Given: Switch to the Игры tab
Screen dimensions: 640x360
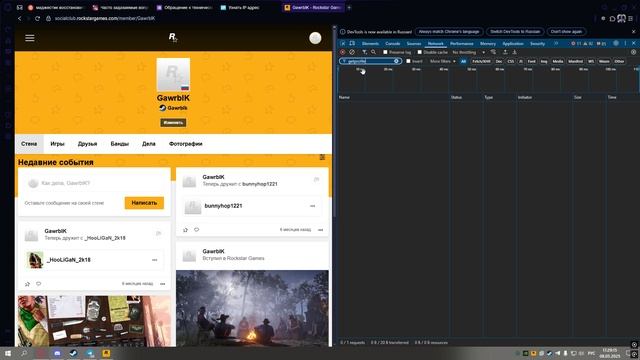Looking at the screenshot, I should tap(58, 144).
